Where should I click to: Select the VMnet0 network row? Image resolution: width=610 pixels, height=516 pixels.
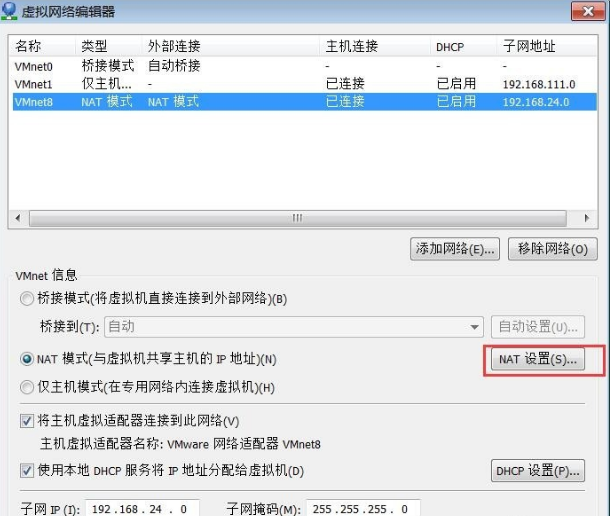coord(305,66)
